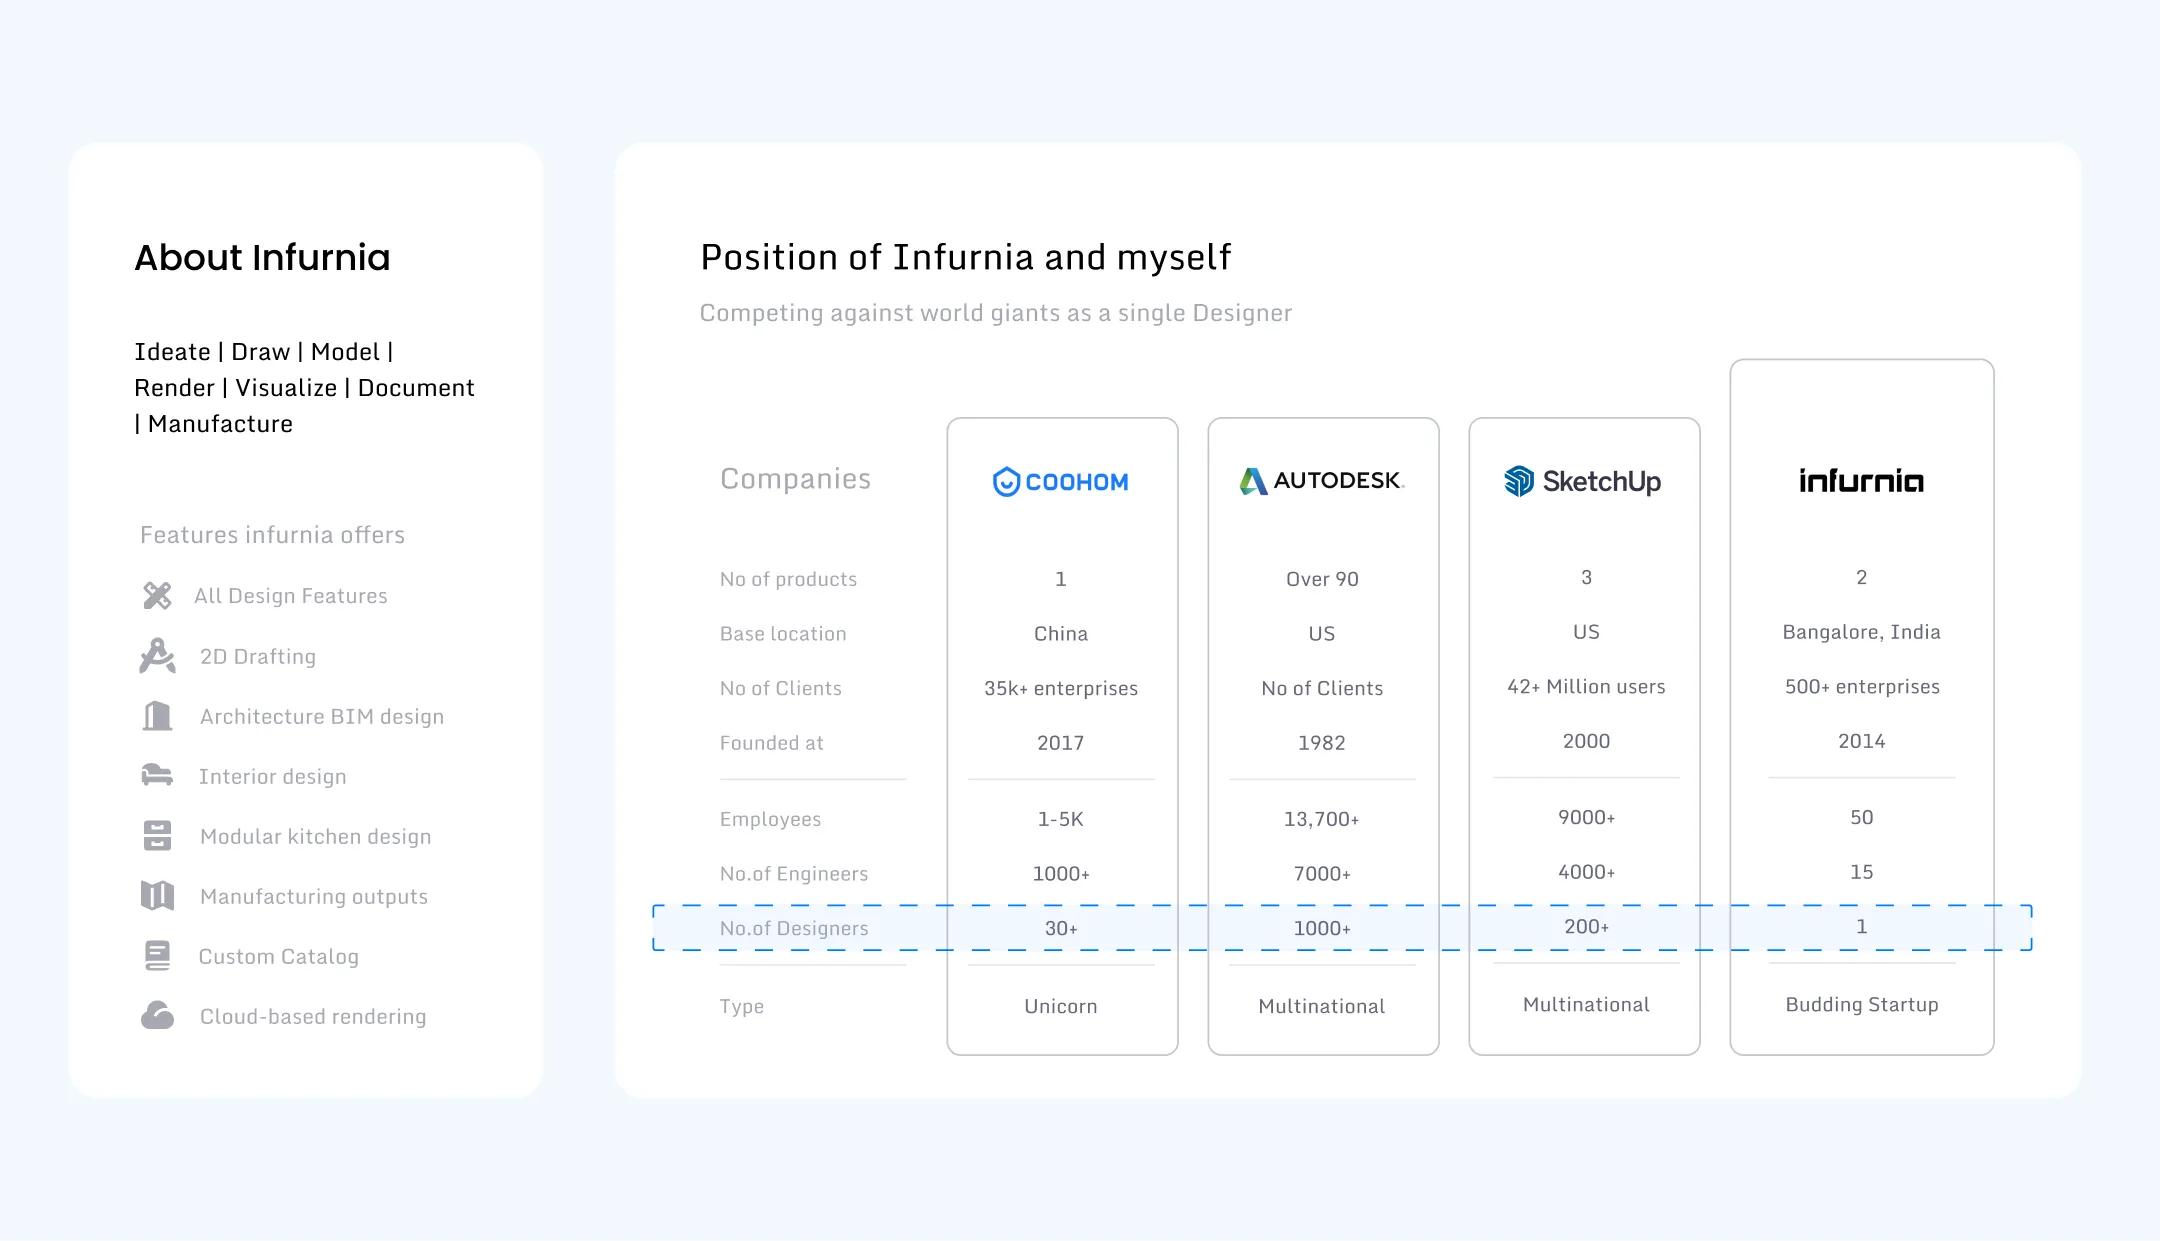
Task: Click the Cloud-based rendering cloud icon
Action: coord(157,1016)
